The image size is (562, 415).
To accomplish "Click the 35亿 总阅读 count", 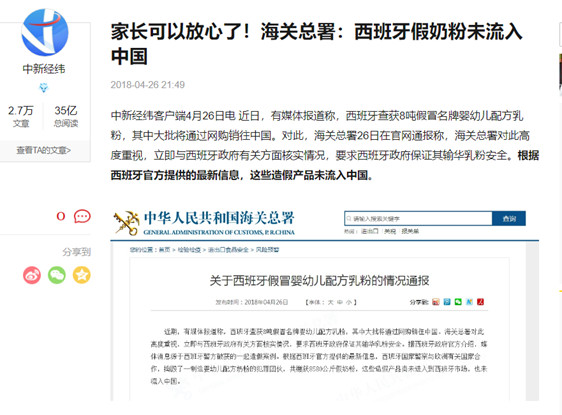I will [66, 116].
